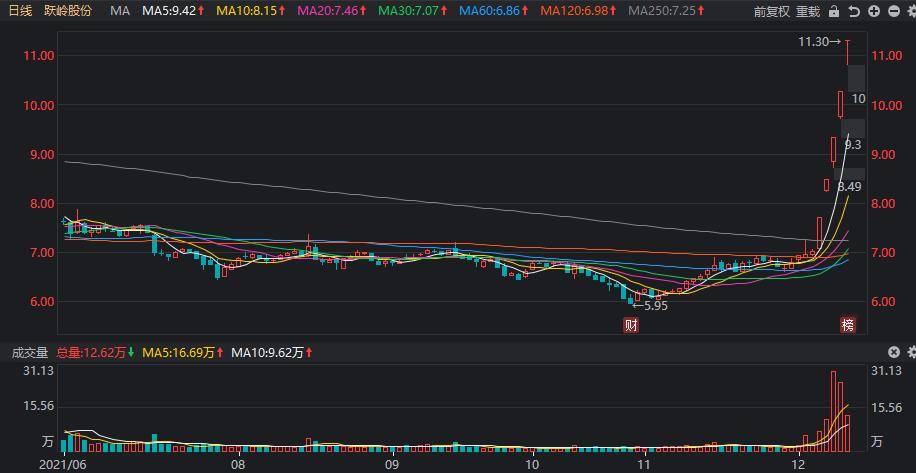Click the 财 financial report marker
Screen dimensions: 916x473
(631, 325)
